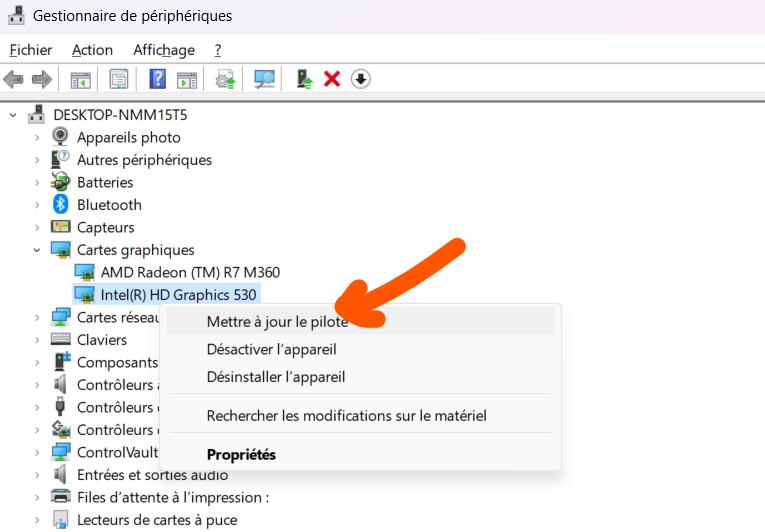Click the Device Manager title bar icon

click(x=16, y=15)
